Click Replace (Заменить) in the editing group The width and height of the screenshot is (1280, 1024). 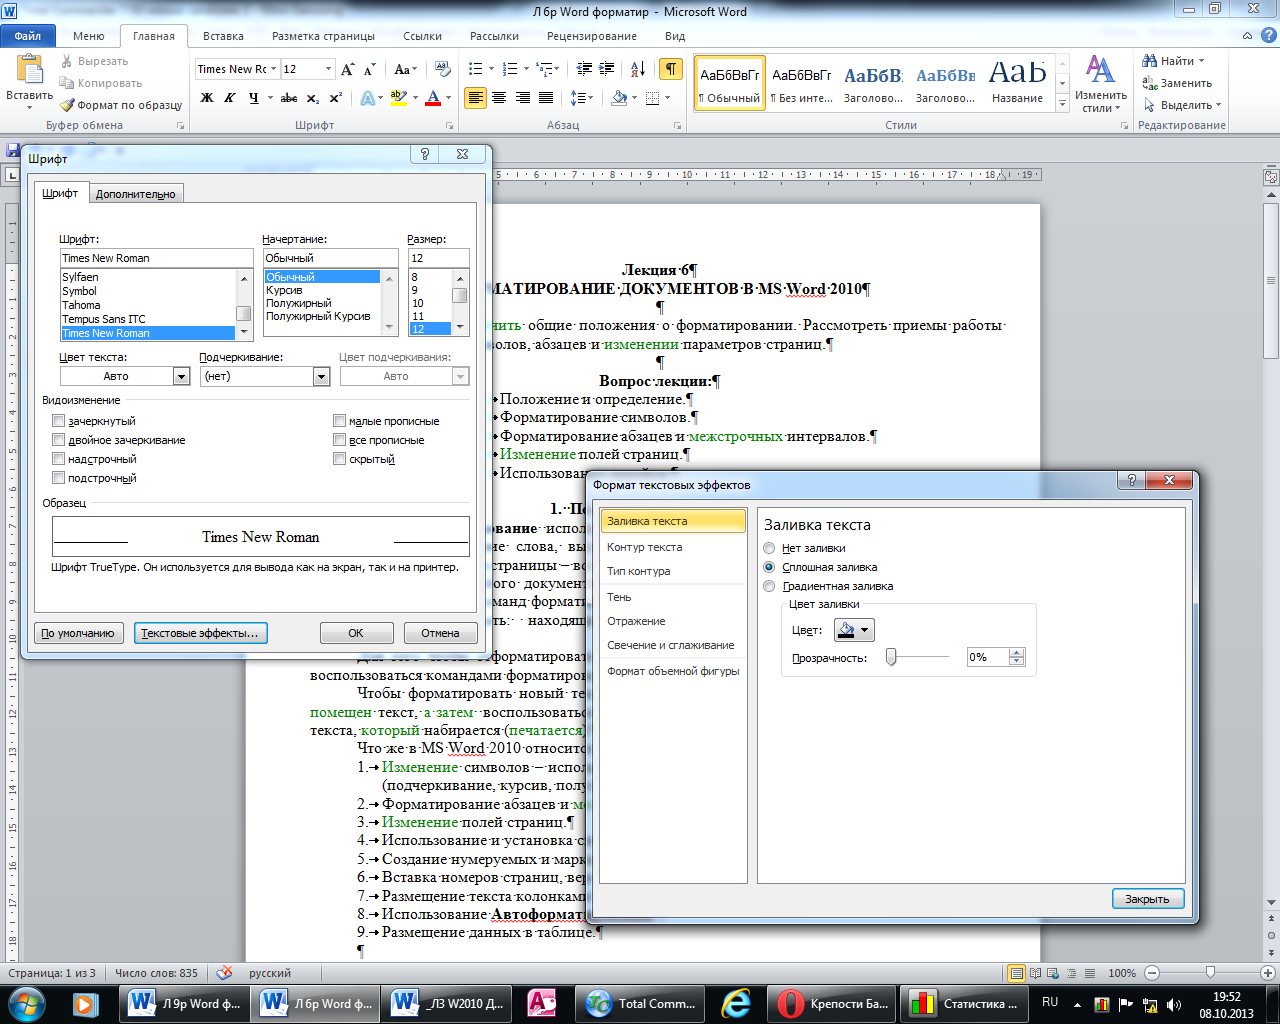(1177, 83)
